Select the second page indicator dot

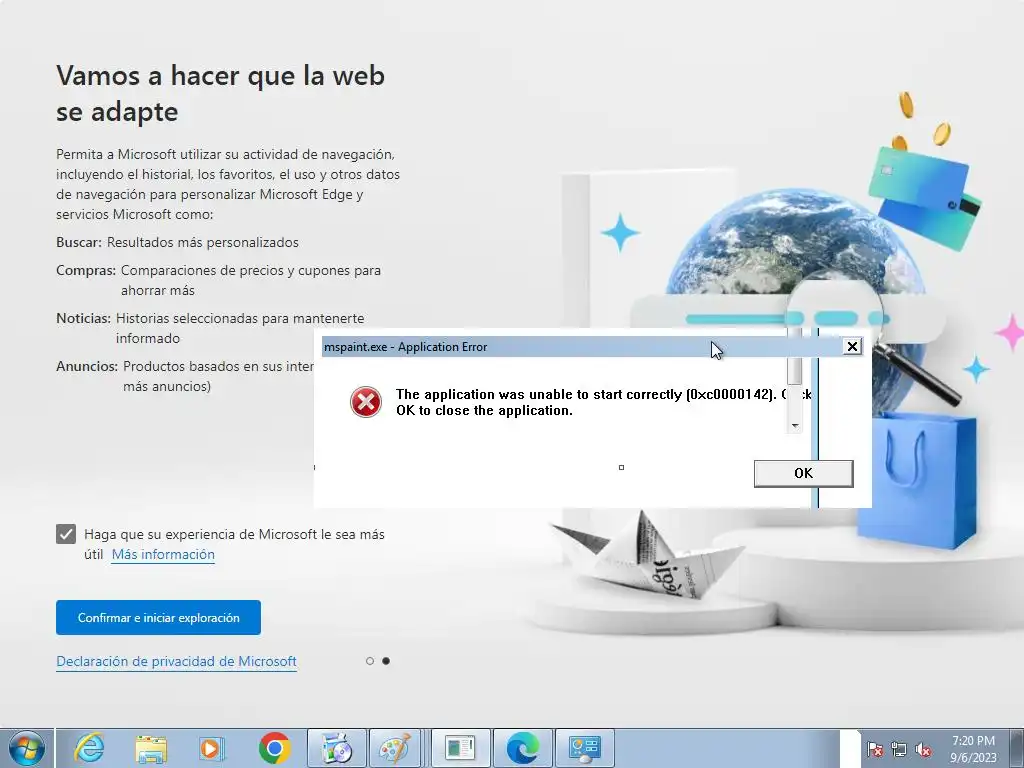click(x=386, y=661)
